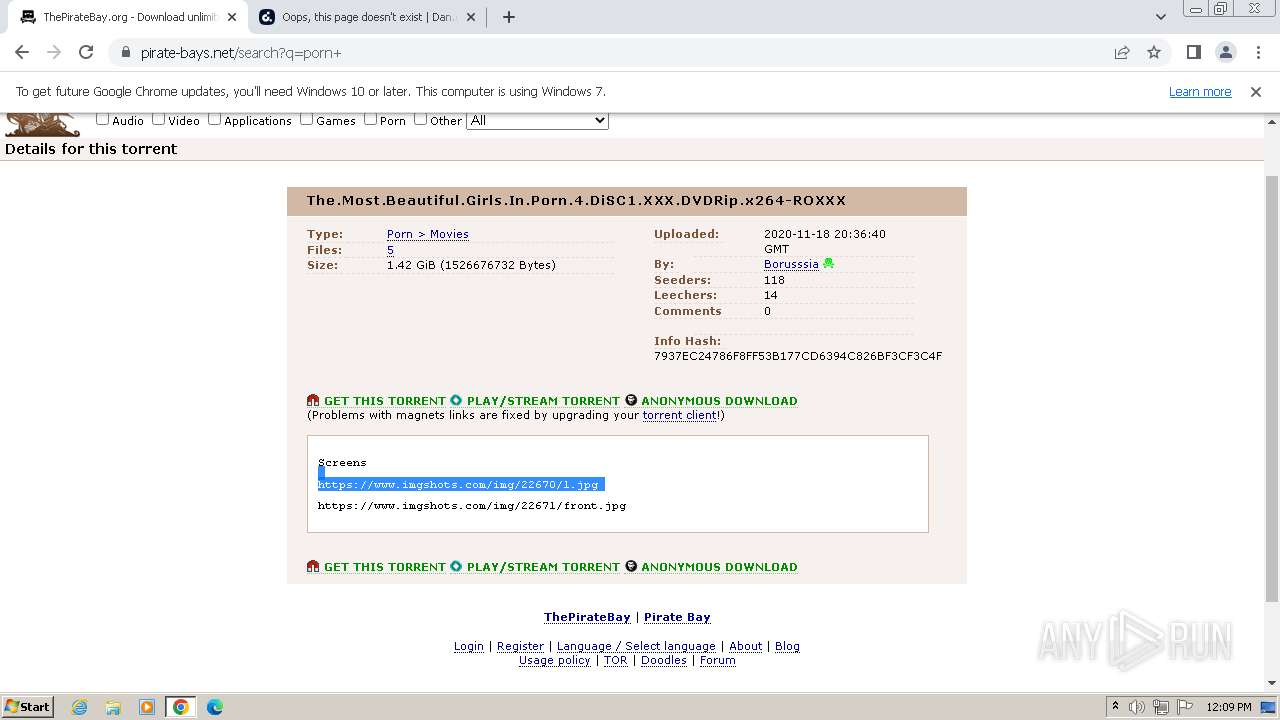Click the volume icon in system tray
Screen dimensions: 1280x720
[x=1136, y=707]
